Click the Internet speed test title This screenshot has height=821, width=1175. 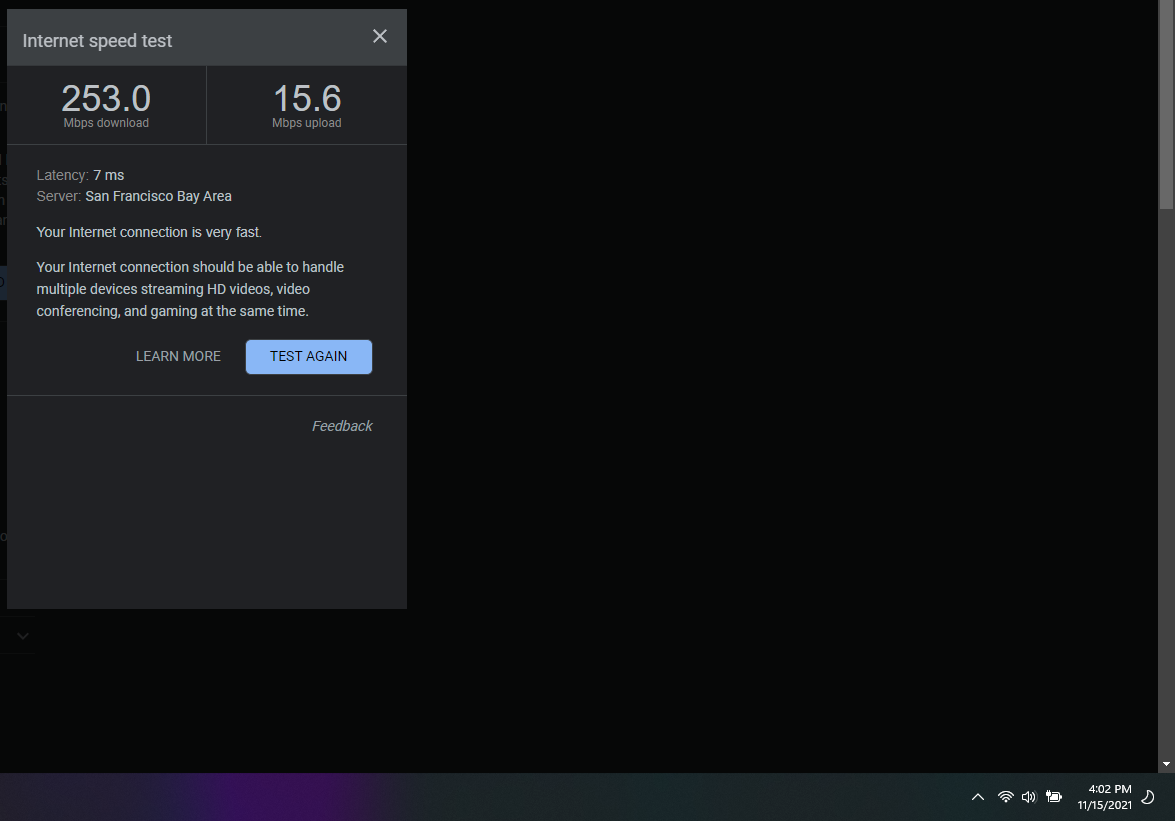point(97,41)
